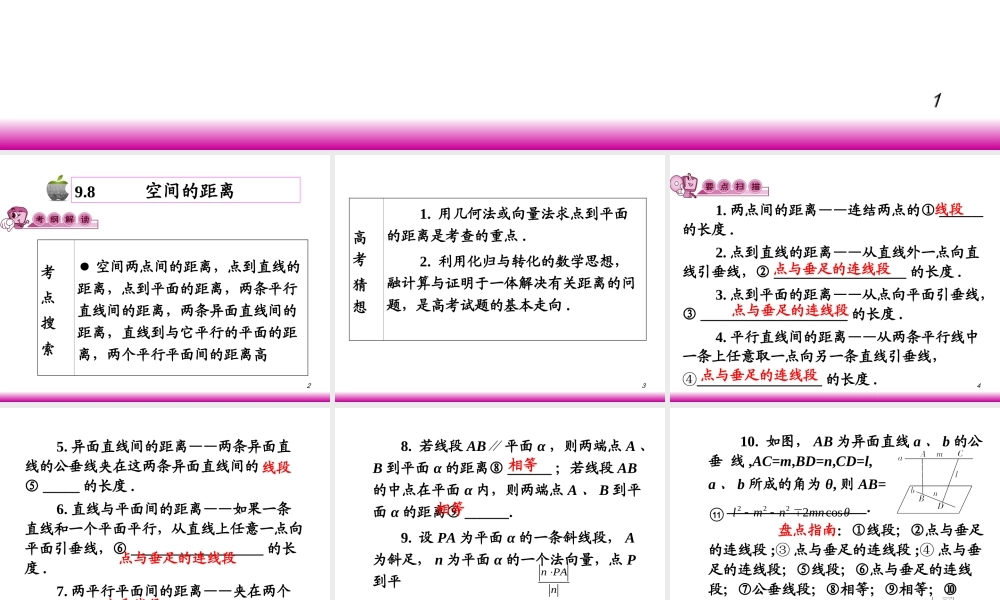Click the struck-through formula after ⑪

point(797,512)
